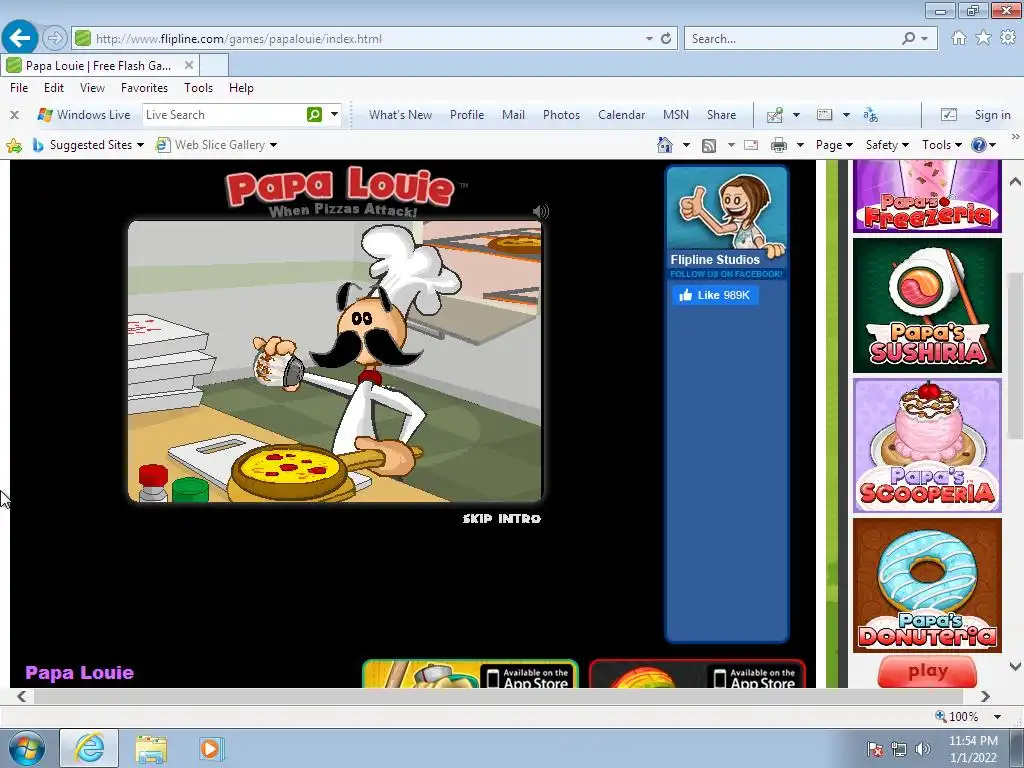Open Papa's Scooperia game thumbnail
This screenshot has width=1024, height=768.
927,445
